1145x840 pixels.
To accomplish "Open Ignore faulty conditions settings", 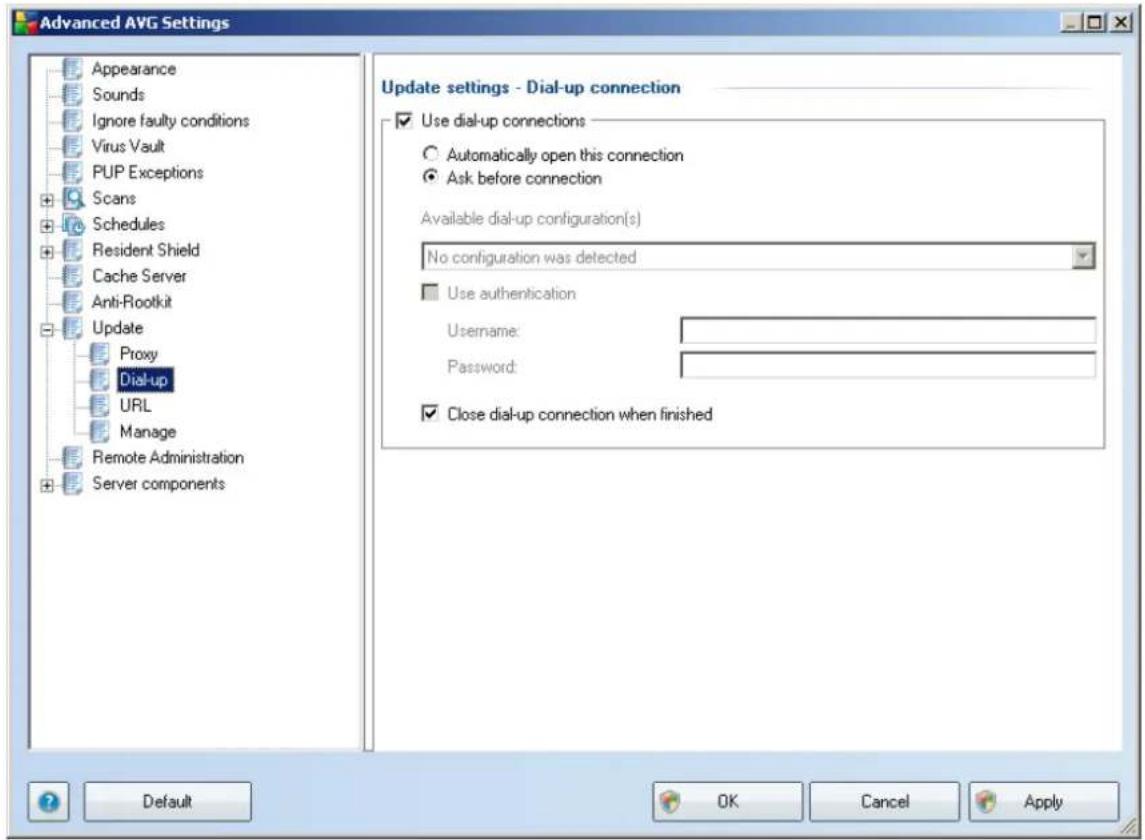I will click(170, 121).
